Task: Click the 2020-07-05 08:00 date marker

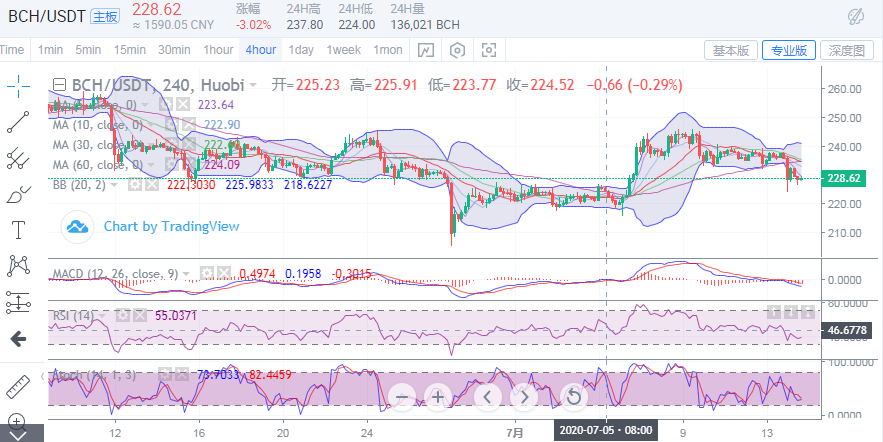Action: pos(606,431)
